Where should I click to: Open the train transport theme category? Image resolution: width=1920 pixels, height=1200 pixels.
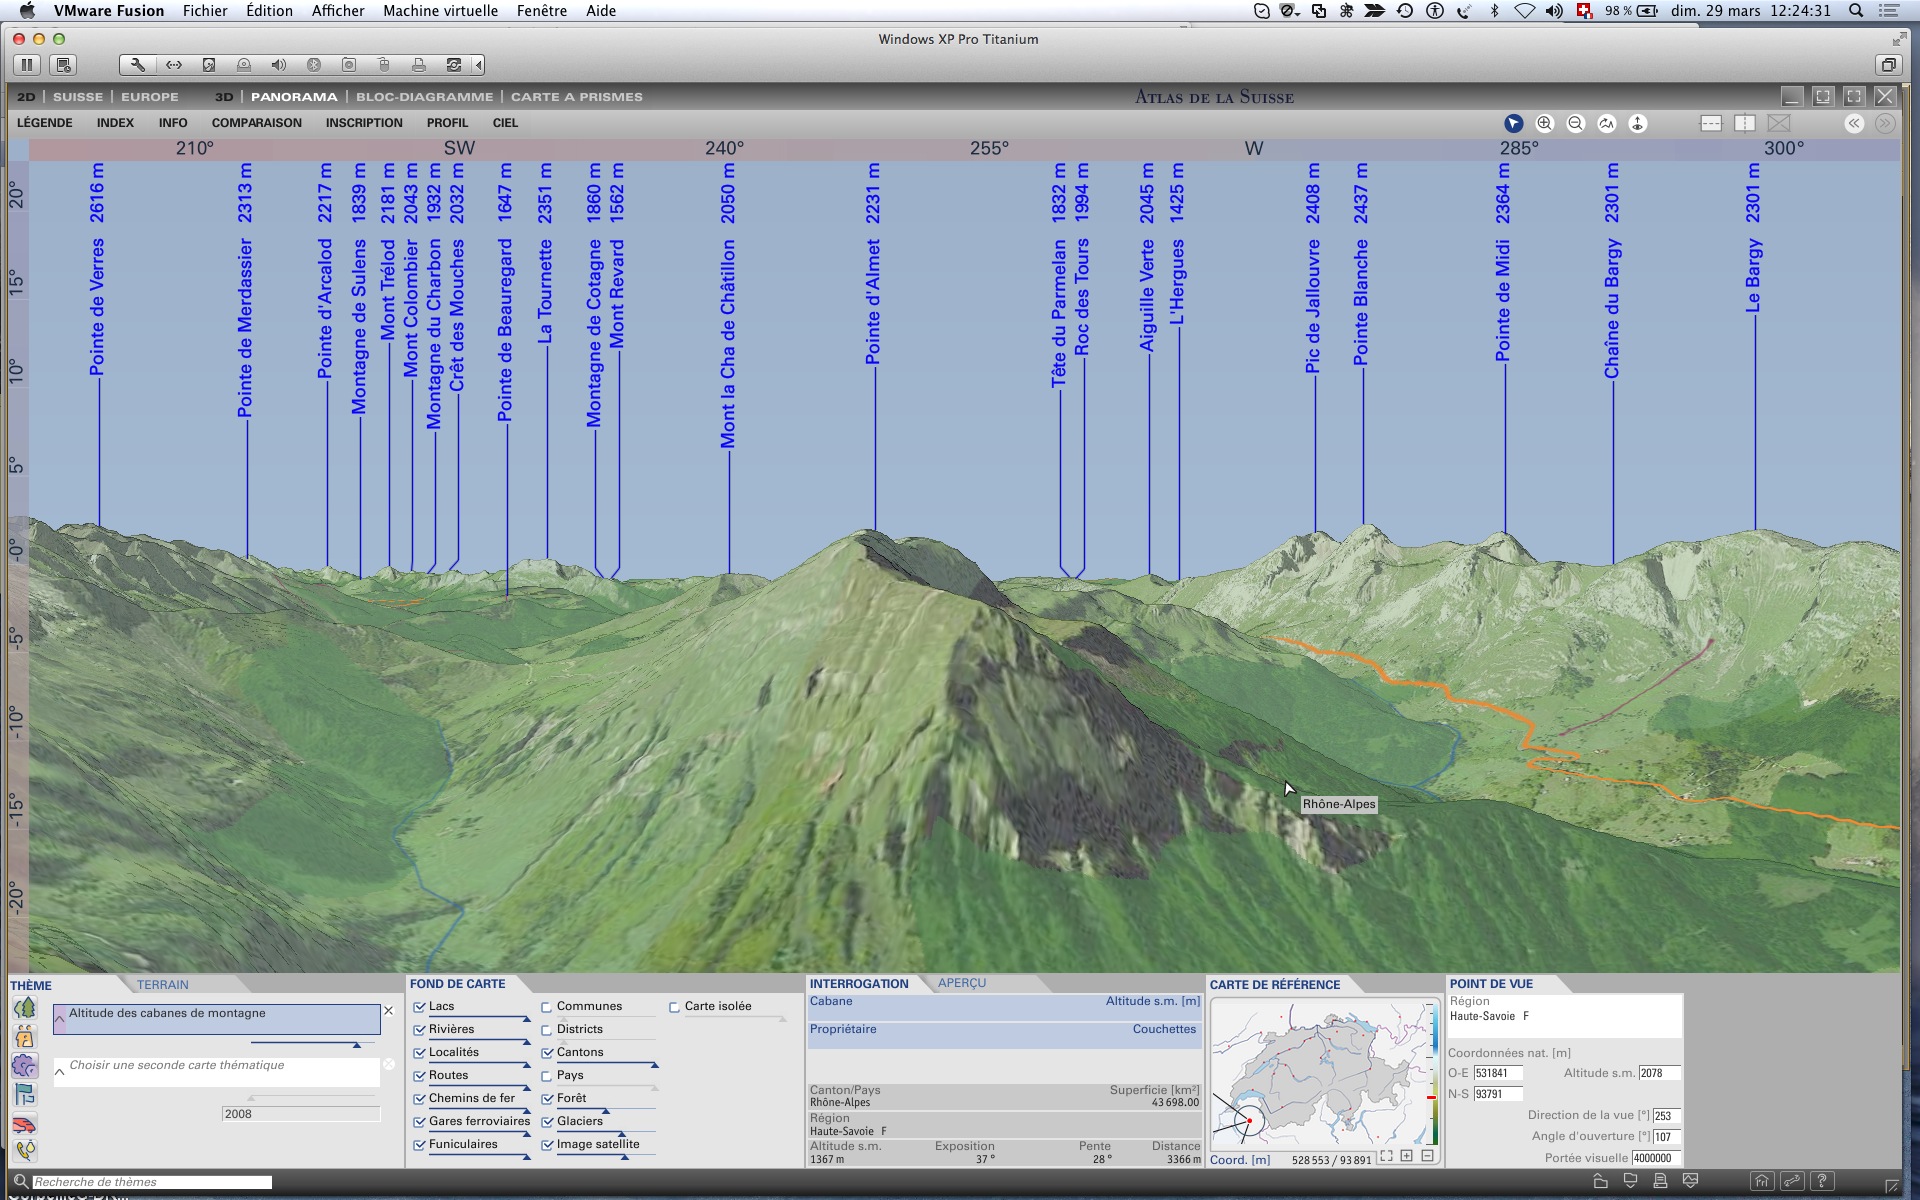click(x=25, y=1124)
